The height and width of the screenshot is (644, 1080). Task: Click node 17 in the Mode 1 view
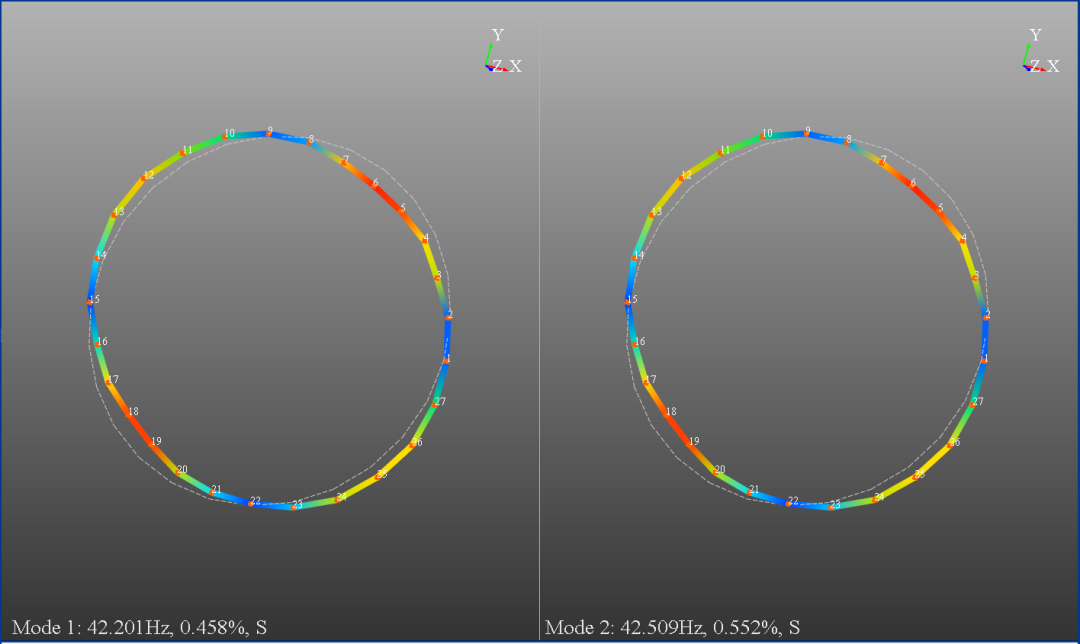pos(110,382)
